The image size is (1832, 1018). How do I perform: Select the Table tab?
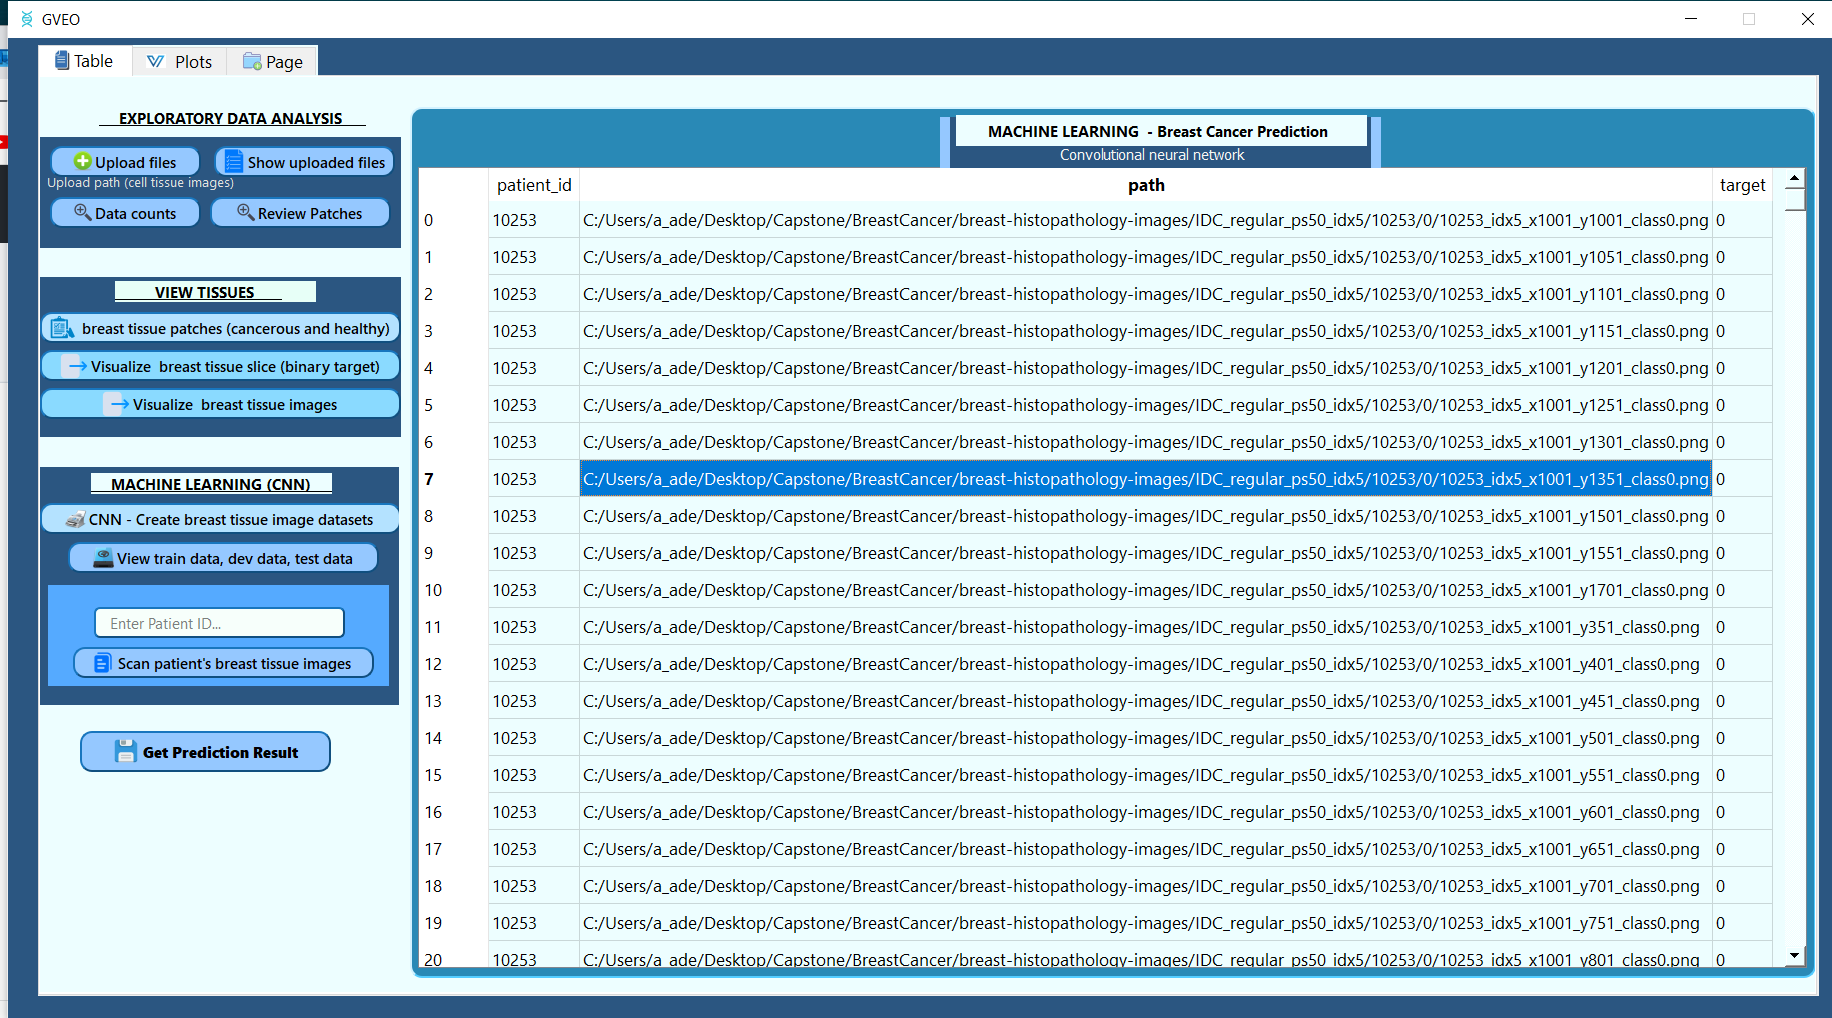[x=85, y=60]
